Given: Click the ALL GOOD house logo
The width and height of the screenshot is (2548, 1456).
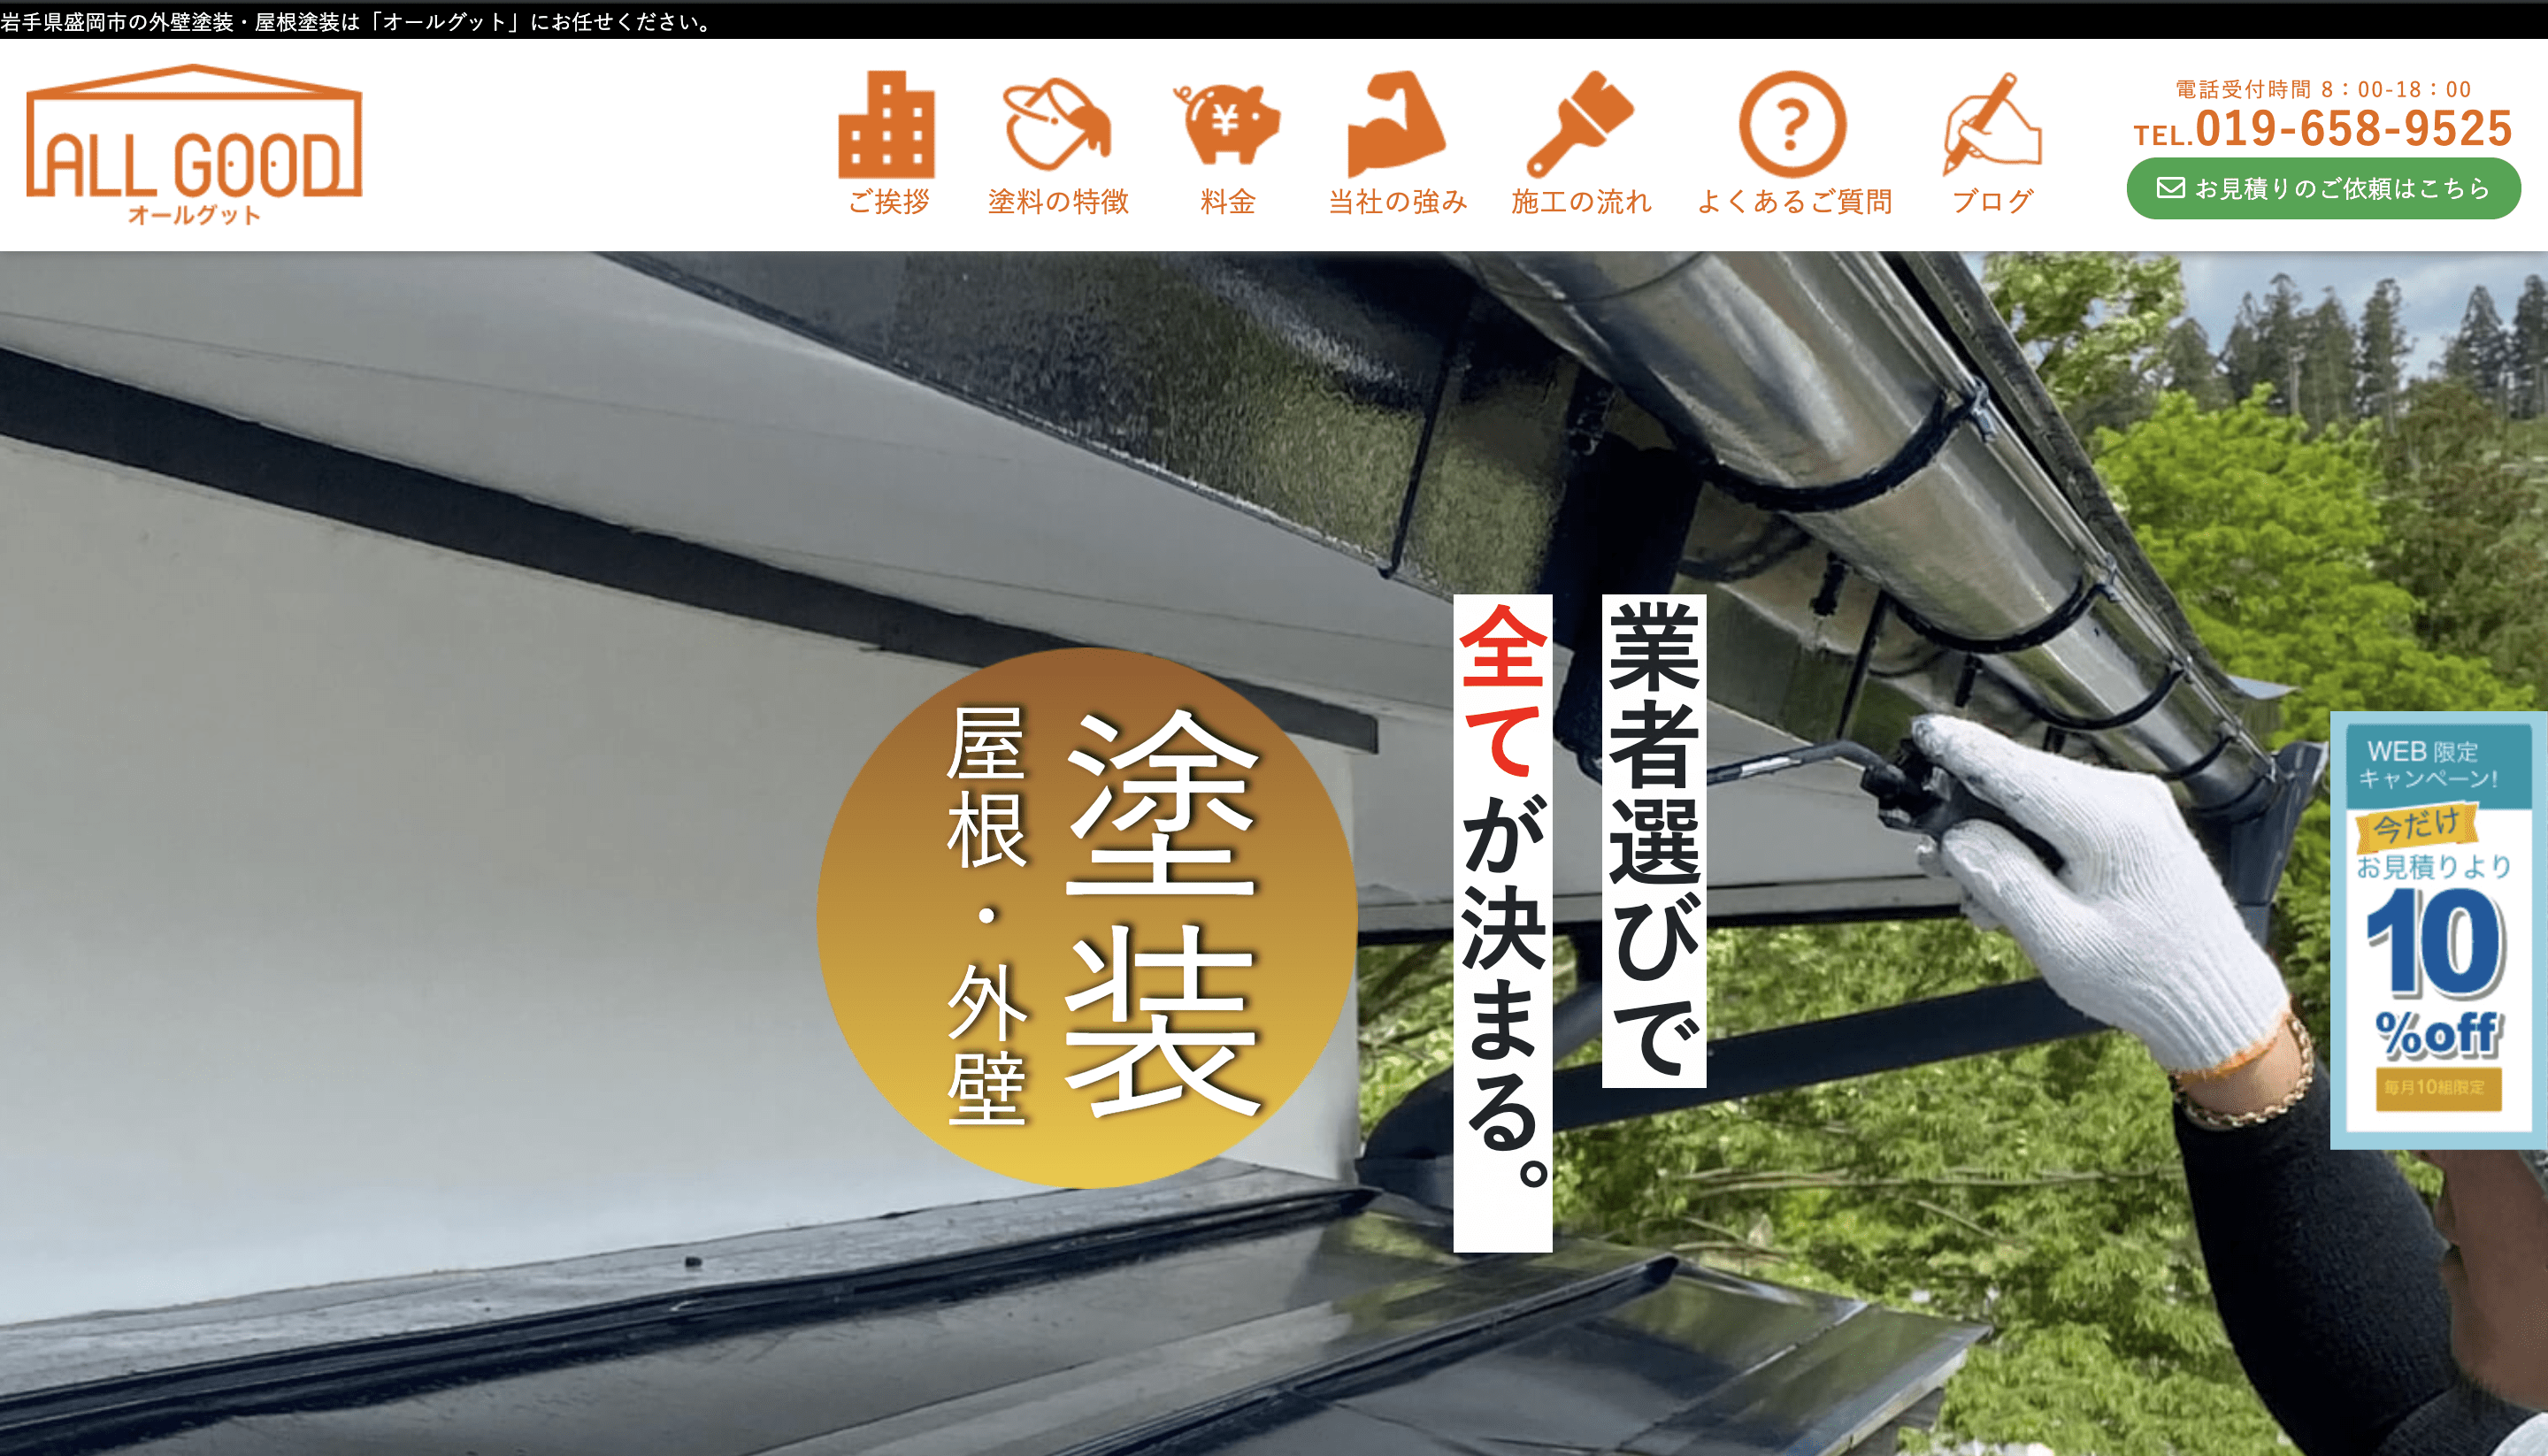Looking at the screenshot, I should (194, 145).
